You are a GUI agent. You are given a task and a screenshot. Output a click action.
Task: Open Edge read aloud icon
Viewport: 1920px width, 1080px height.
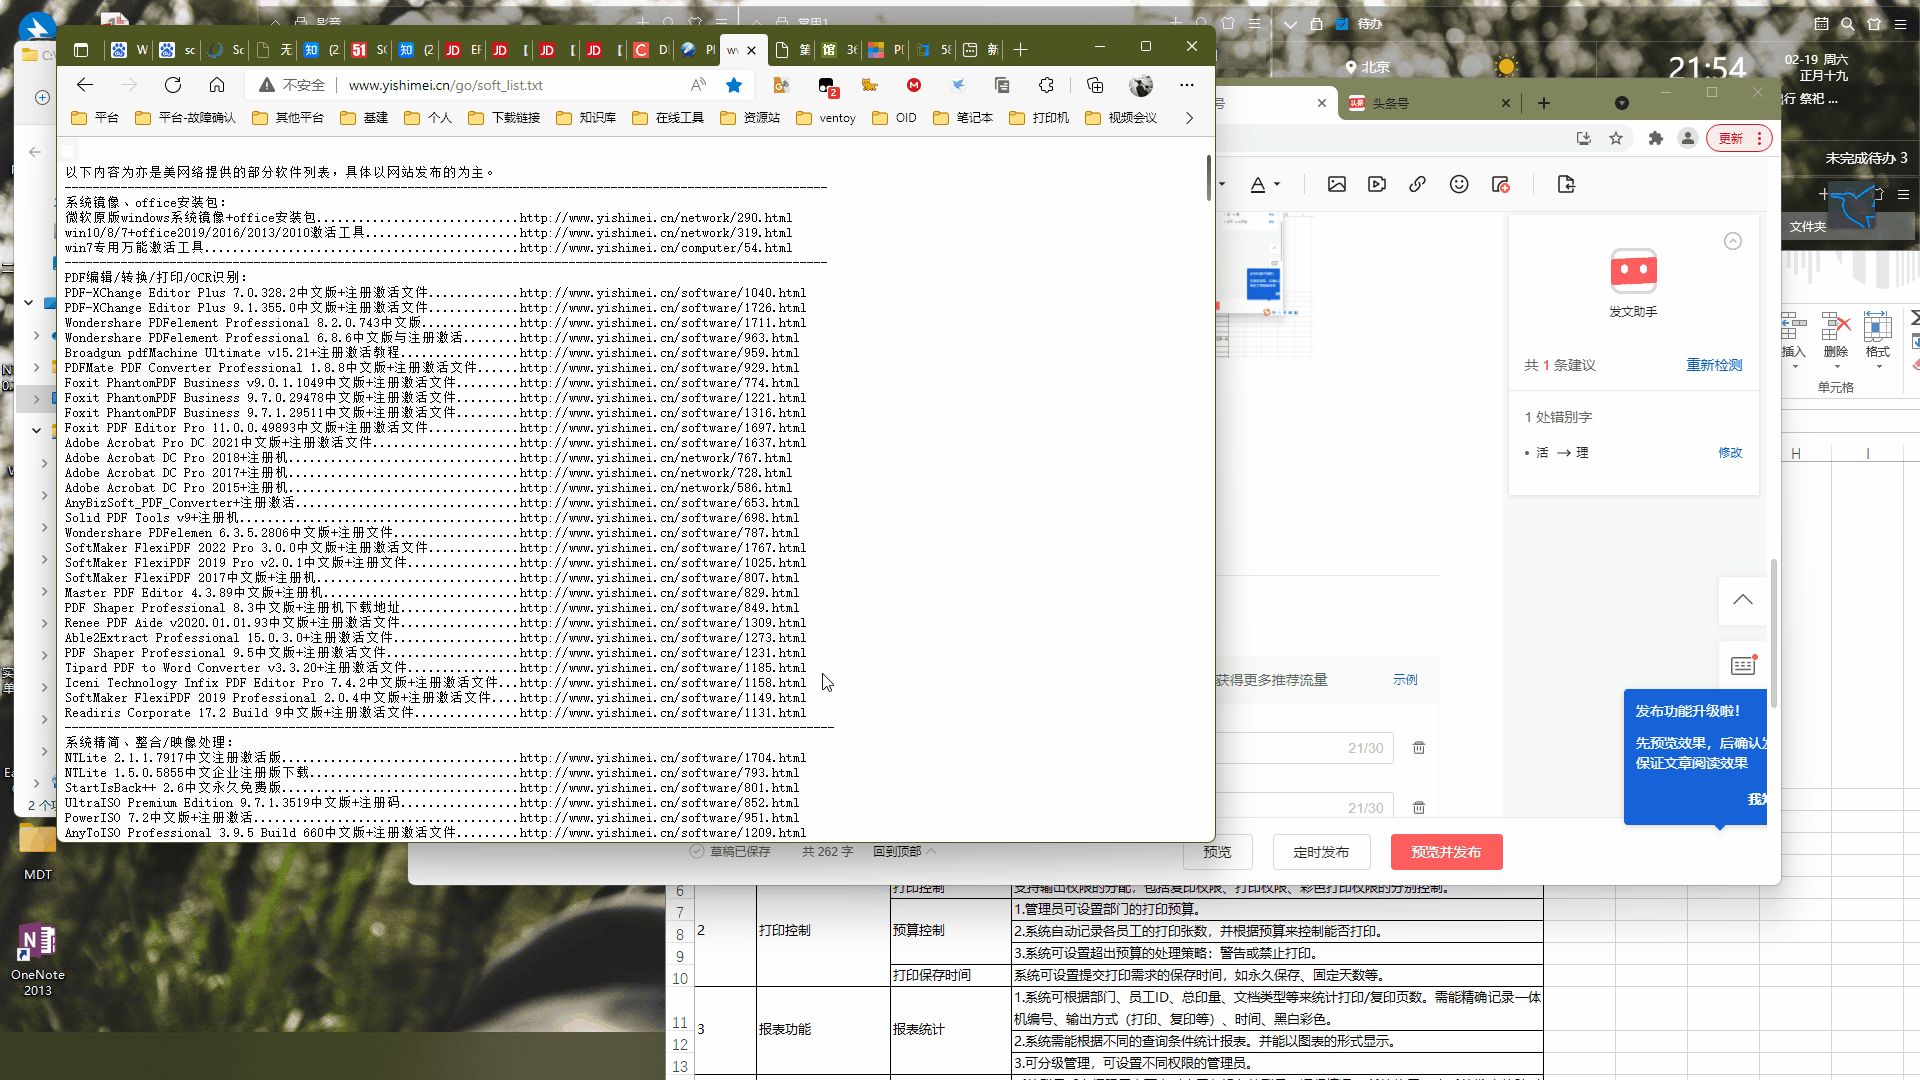[698, 85]
